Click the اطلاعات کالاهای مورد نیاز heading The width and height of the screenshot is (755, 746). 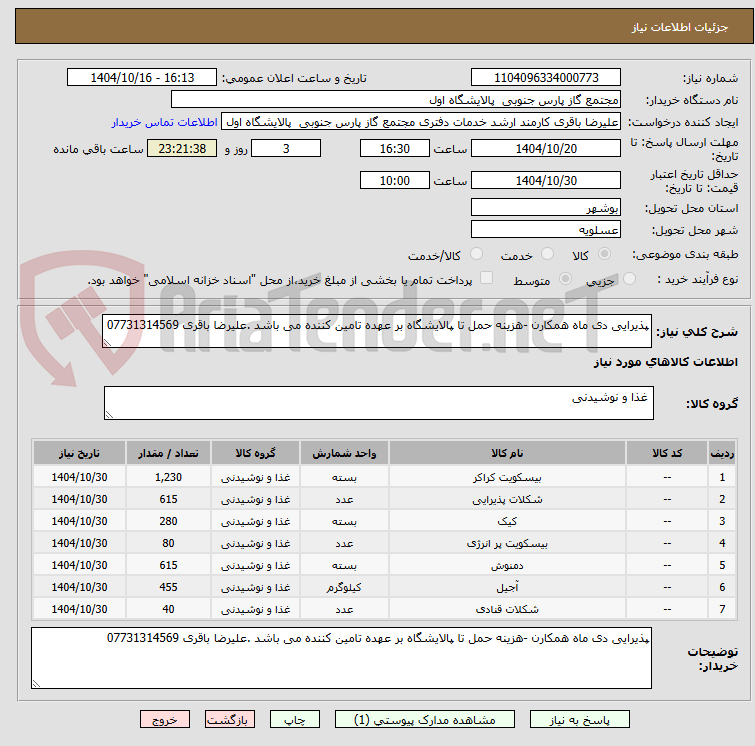click(665, 362)
